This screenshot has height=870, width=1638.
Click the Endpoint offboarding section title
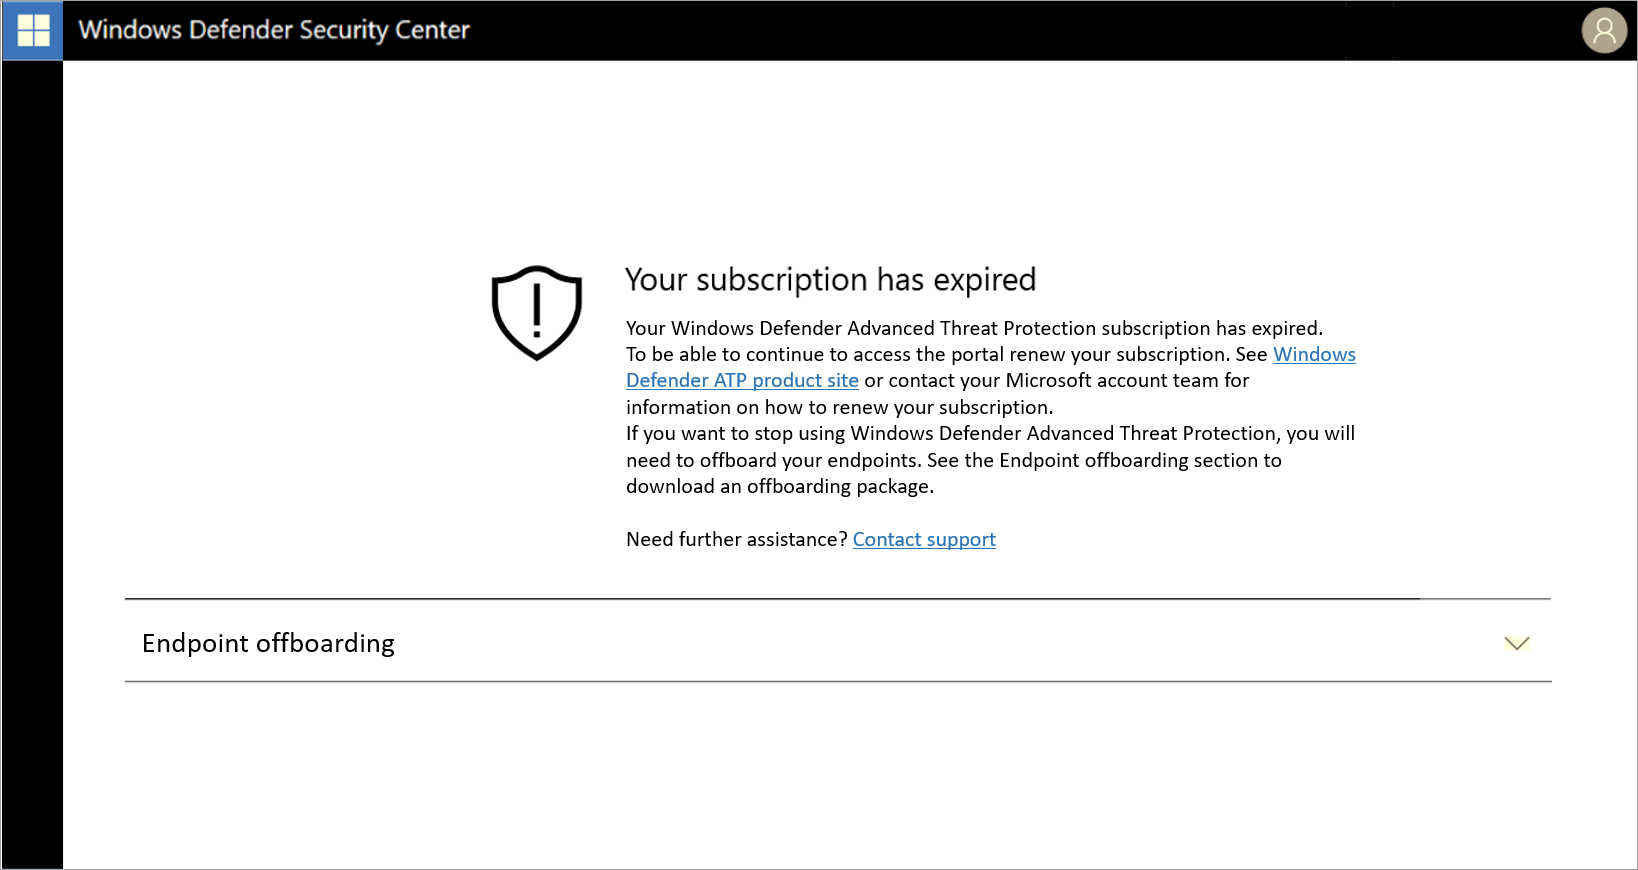point(268,643)
